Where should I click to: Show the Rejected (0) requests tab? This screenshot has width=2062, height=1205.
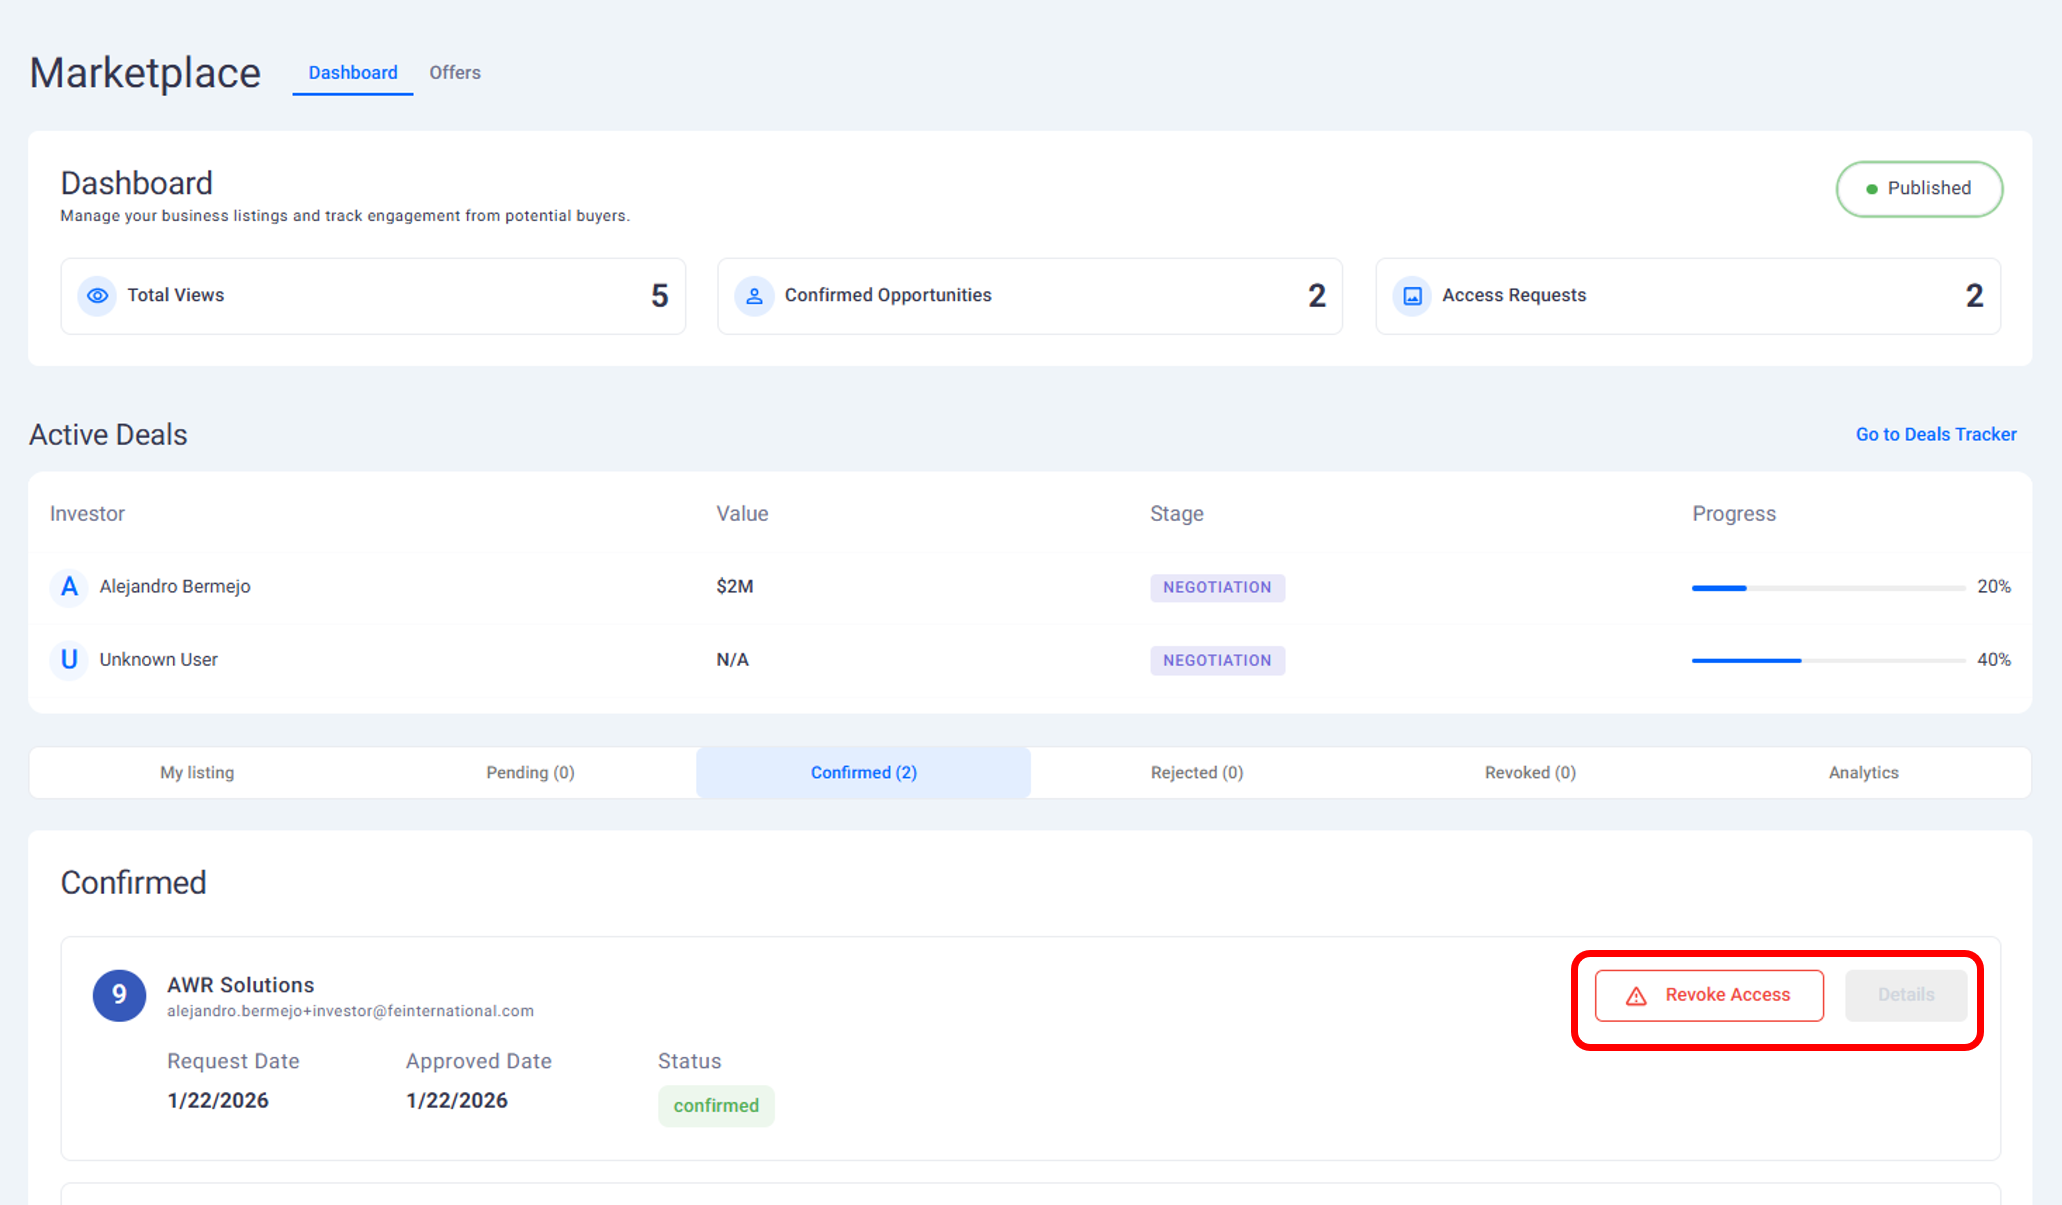[x=1197, y=773]
